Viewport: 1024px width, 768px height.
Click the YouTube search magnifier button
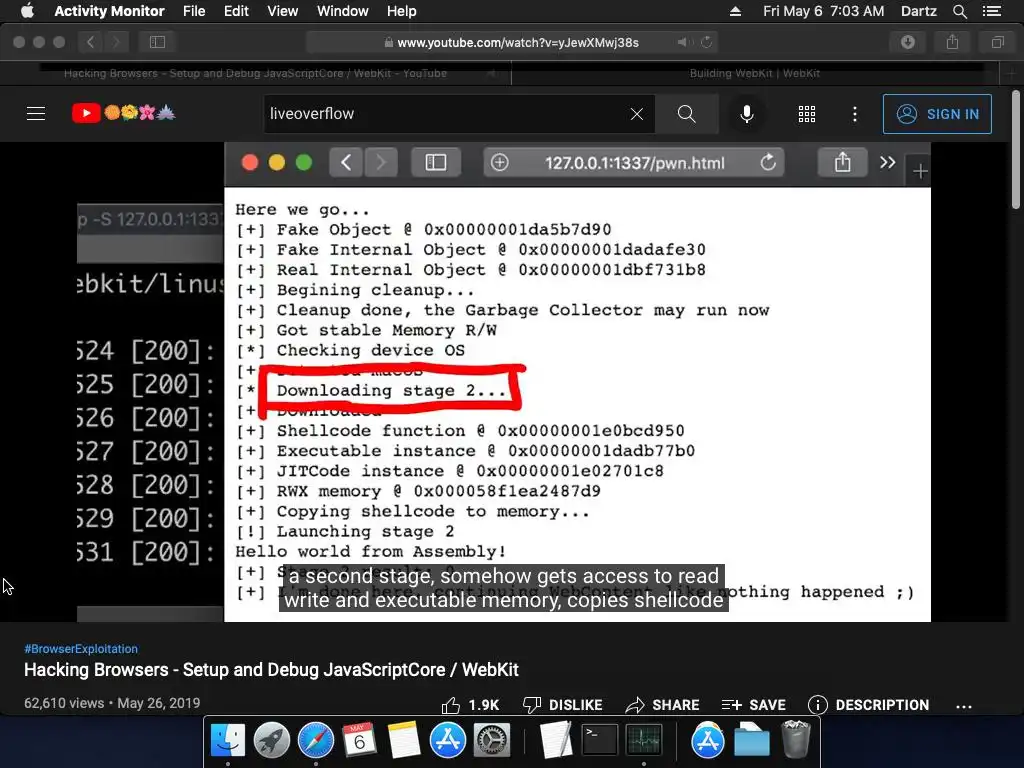[686, 114]
